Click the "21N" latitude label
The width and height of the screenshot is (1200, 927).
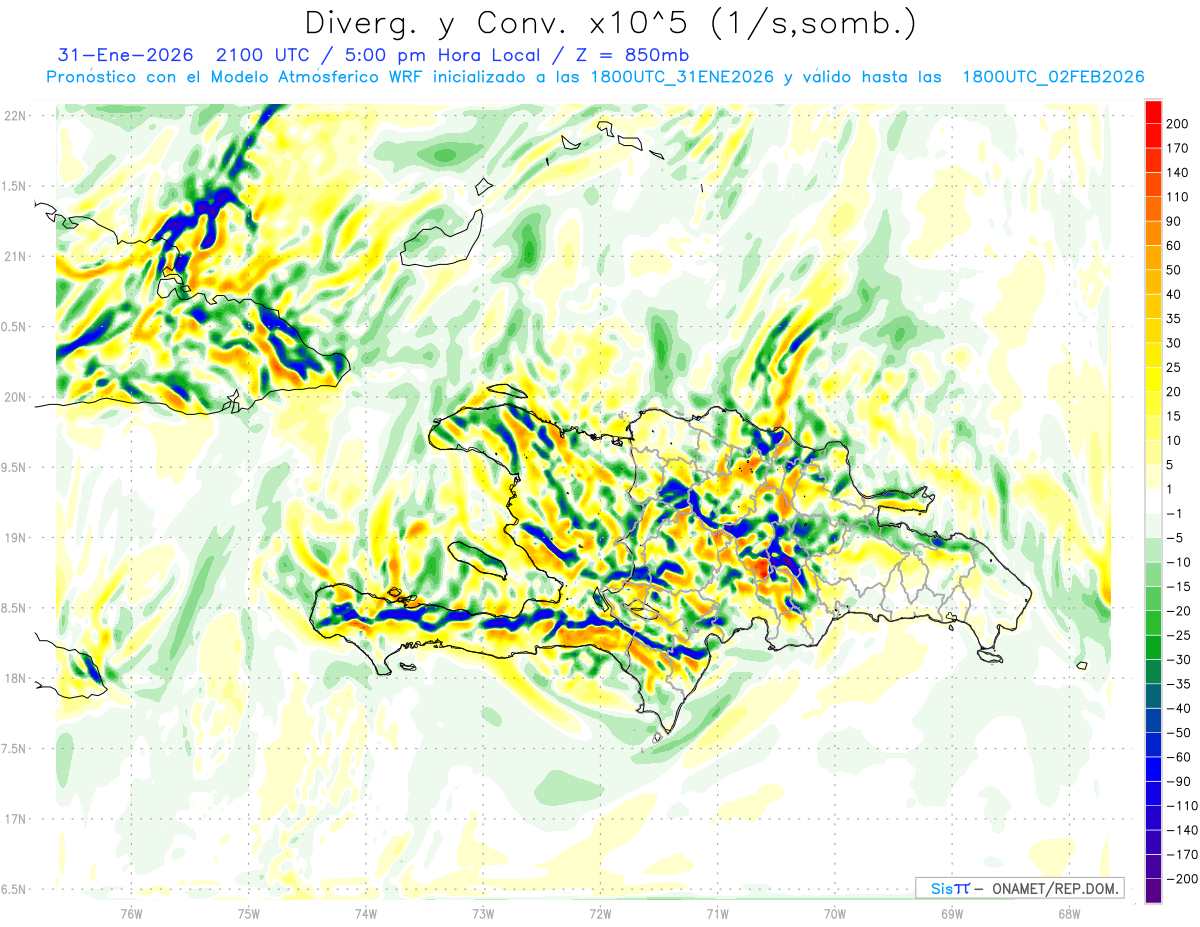15,257
